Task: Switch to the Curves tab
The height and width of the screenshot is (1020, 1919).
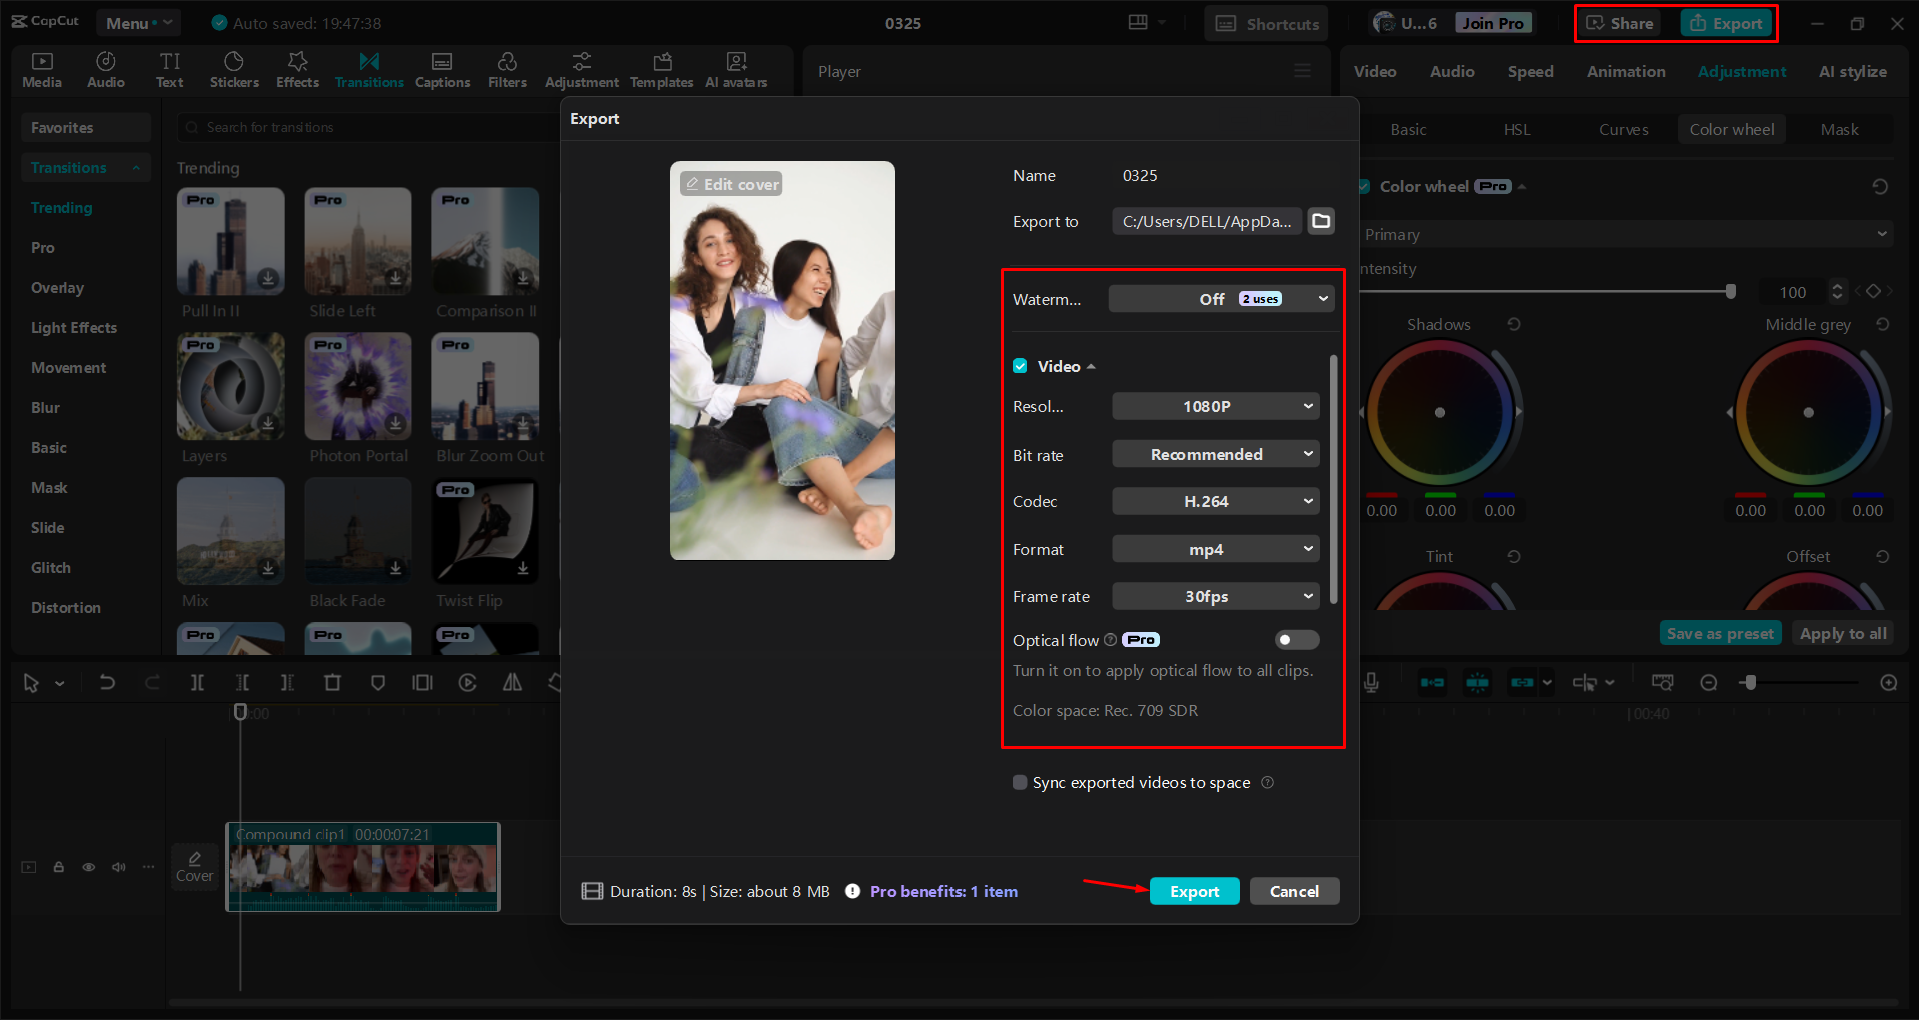Action: pyautogui.click(x=1623, y=129)
